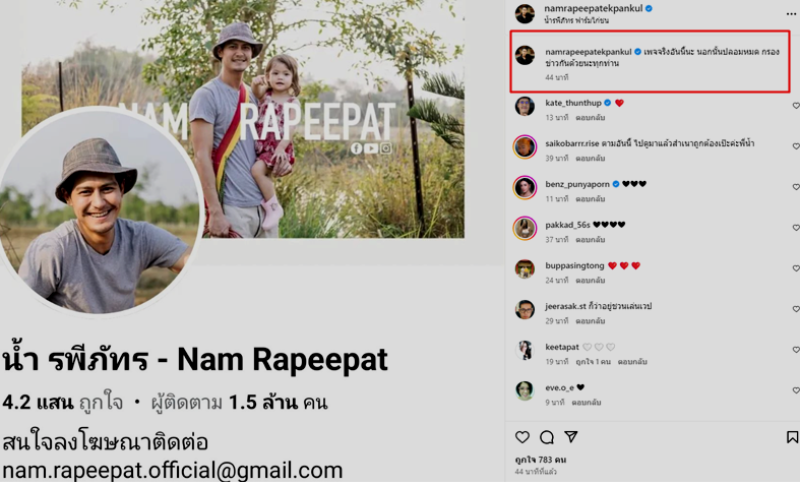Reply to jeerasak.st comment

[590, 321]
